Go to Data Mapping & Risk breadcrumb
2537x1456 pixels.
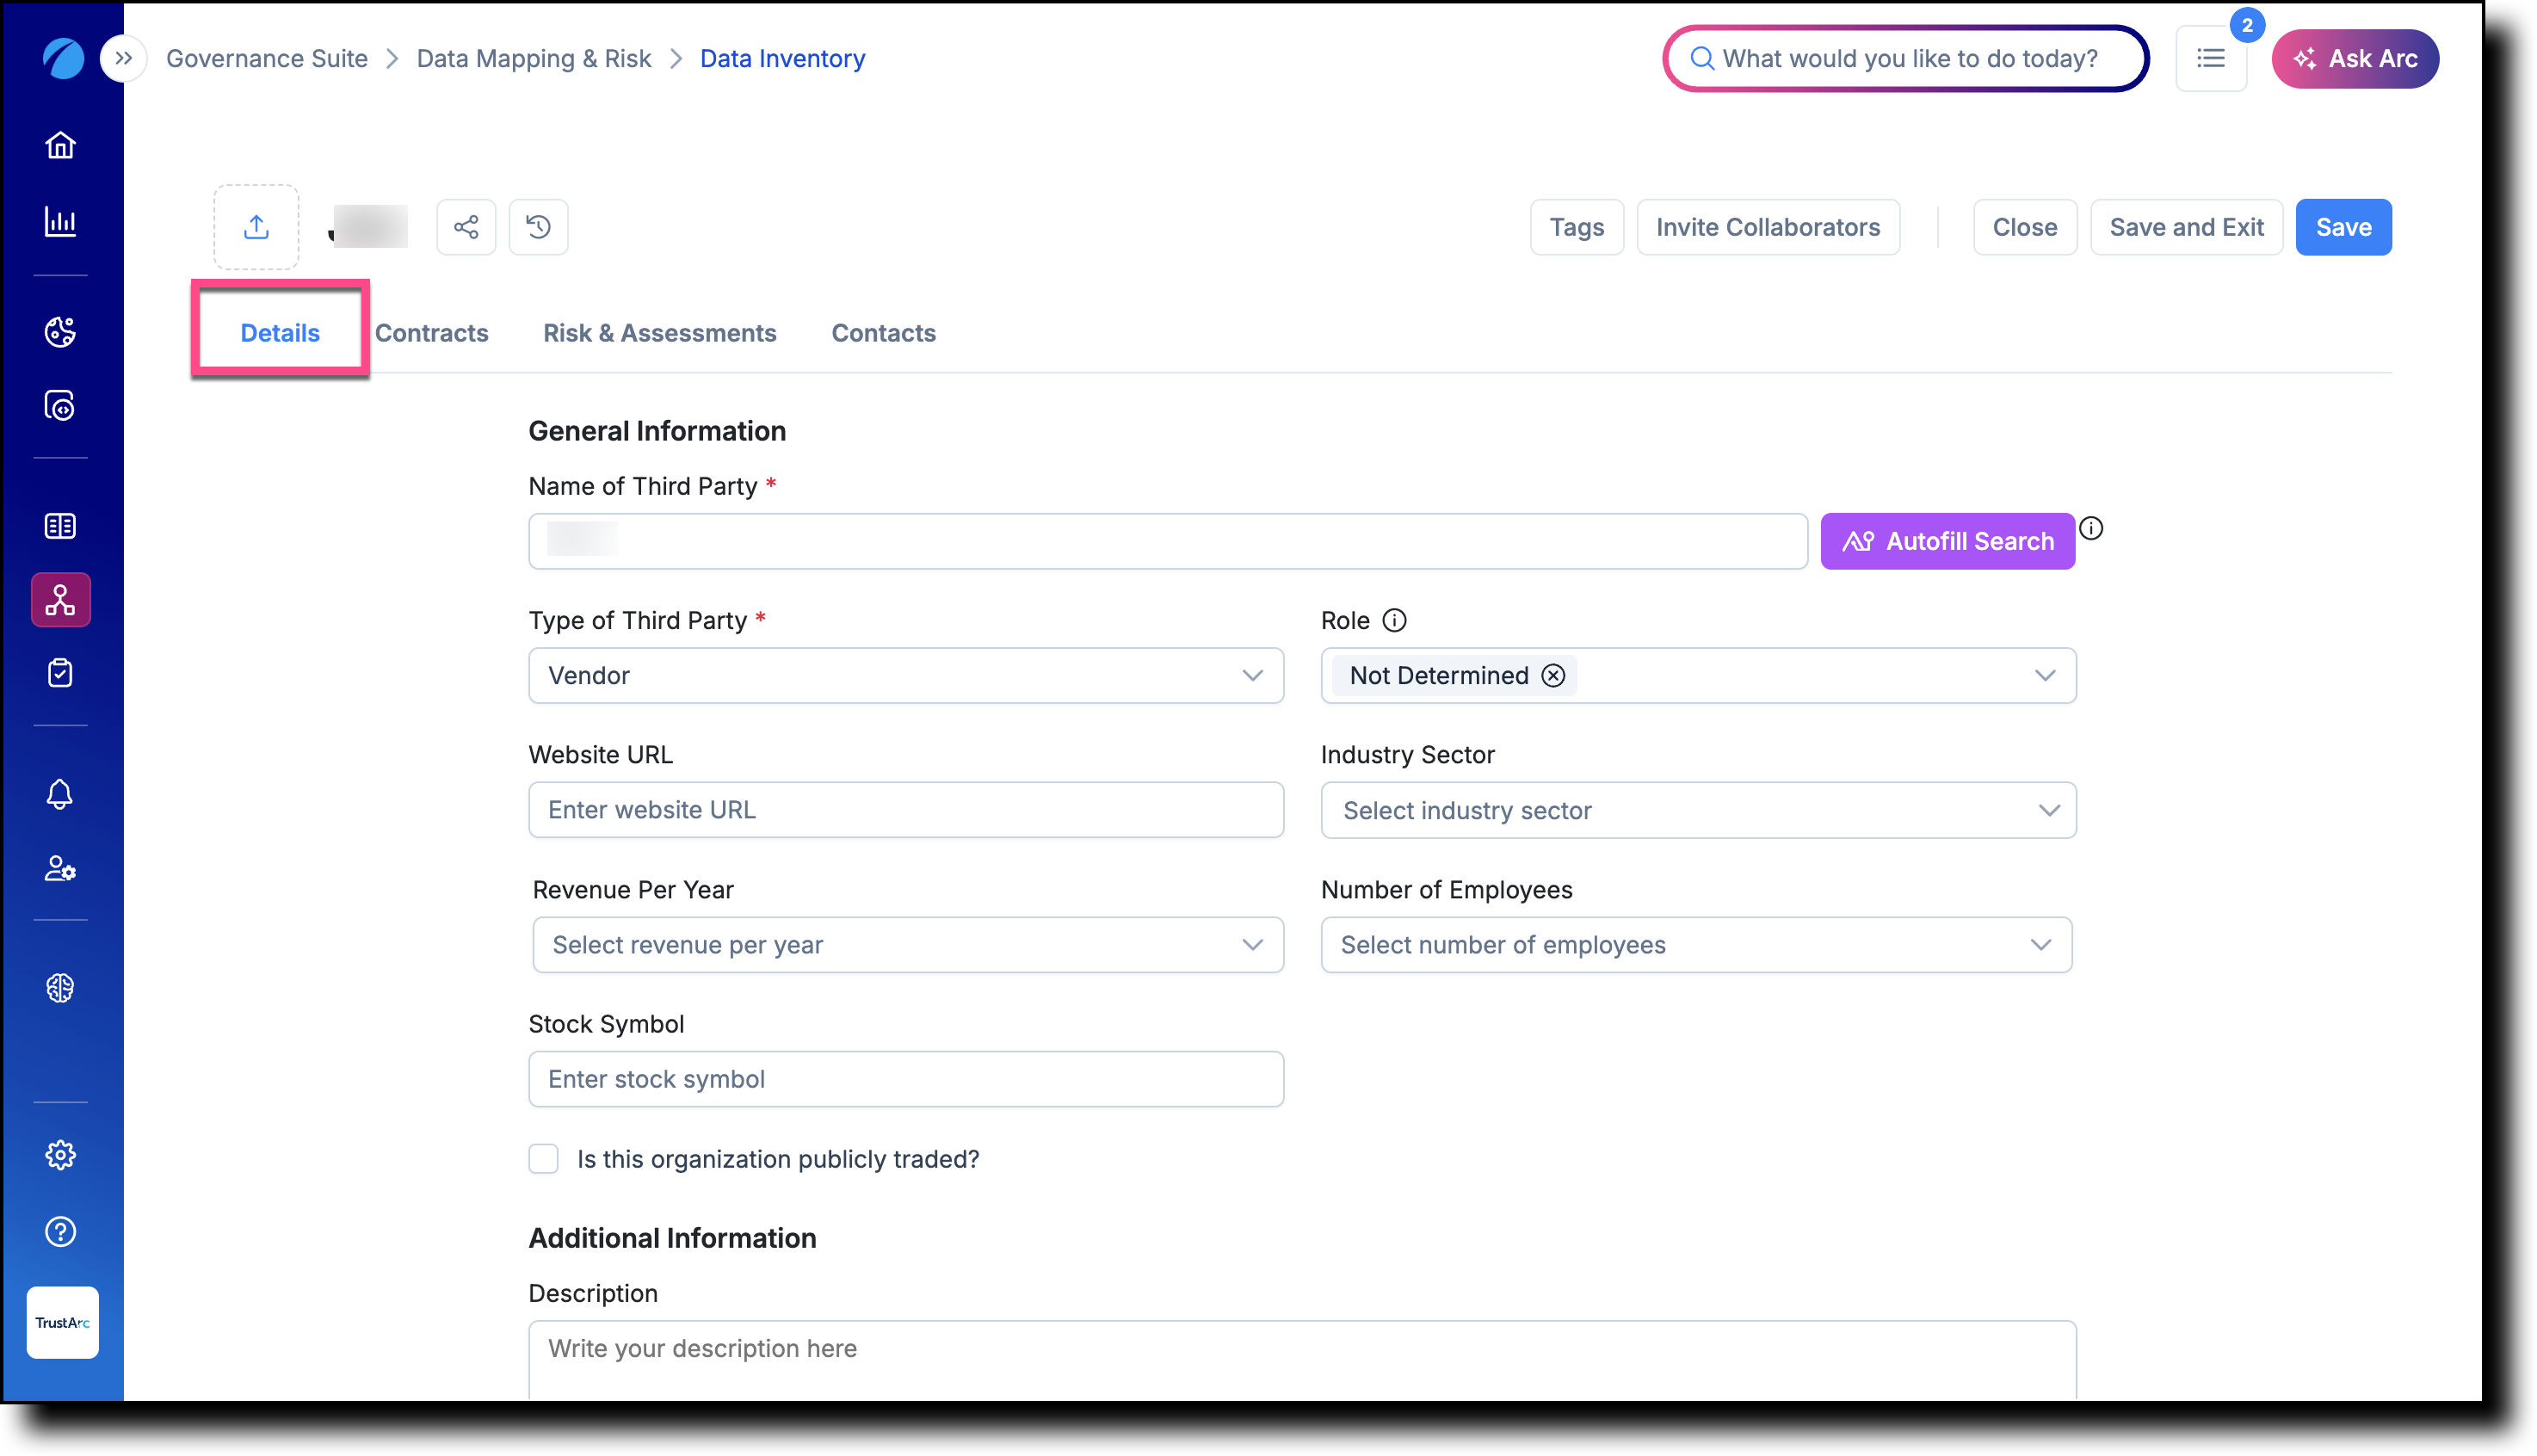pyautogui.click(x=534, y=58)
